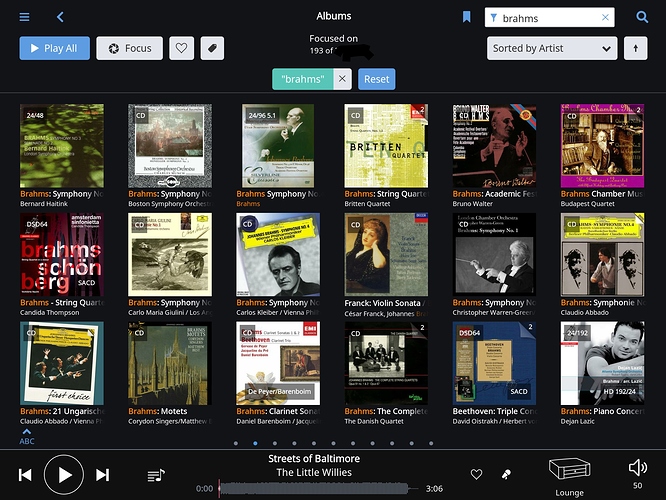Open search with the magnifier icon
Screen dimensions: 666x500
(642, 17)
